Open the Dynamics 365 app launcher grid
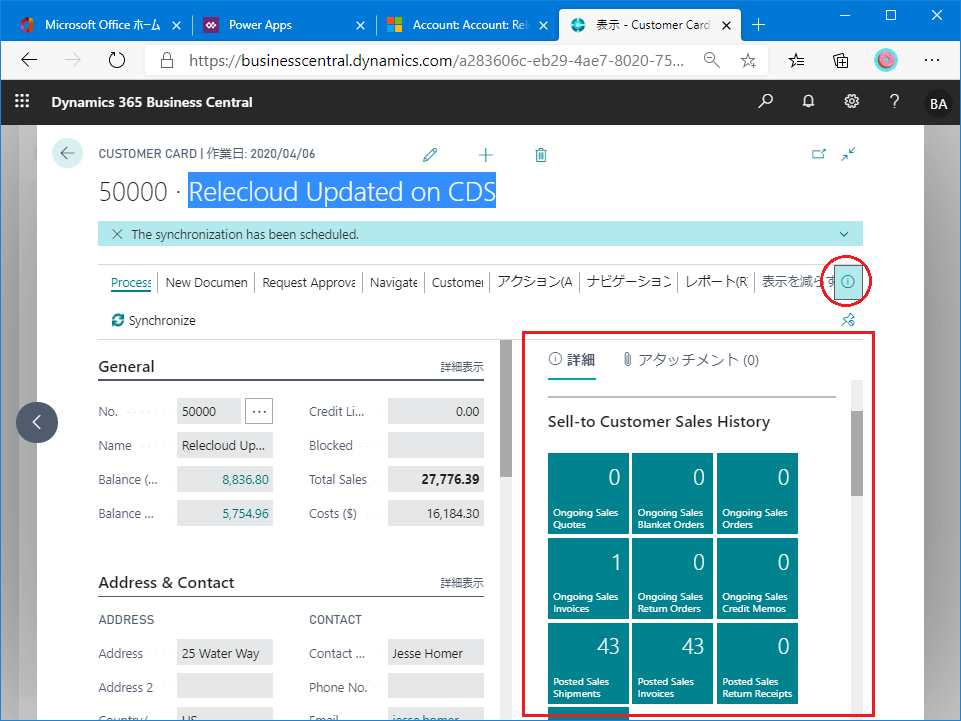The width and height of the screenshot is (961, 721). [22, 101]
